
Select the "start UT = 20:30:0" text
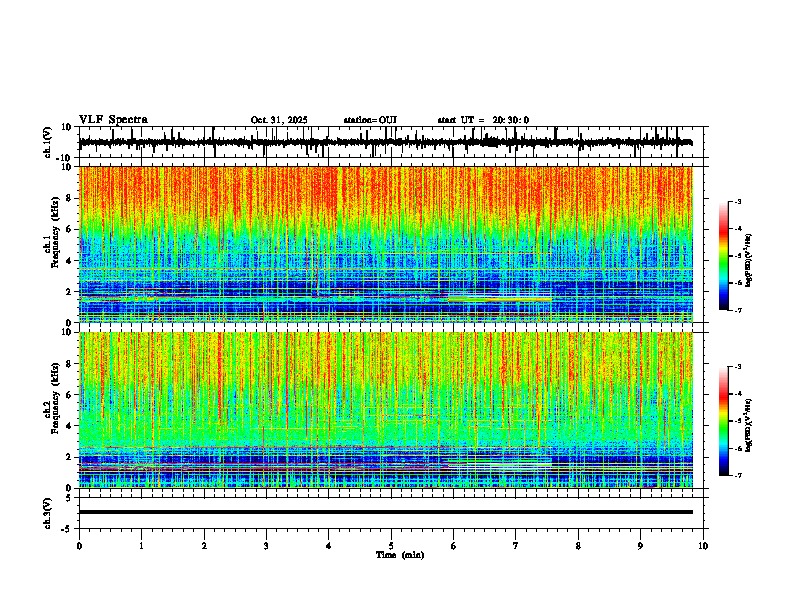(x=483, y=120)
